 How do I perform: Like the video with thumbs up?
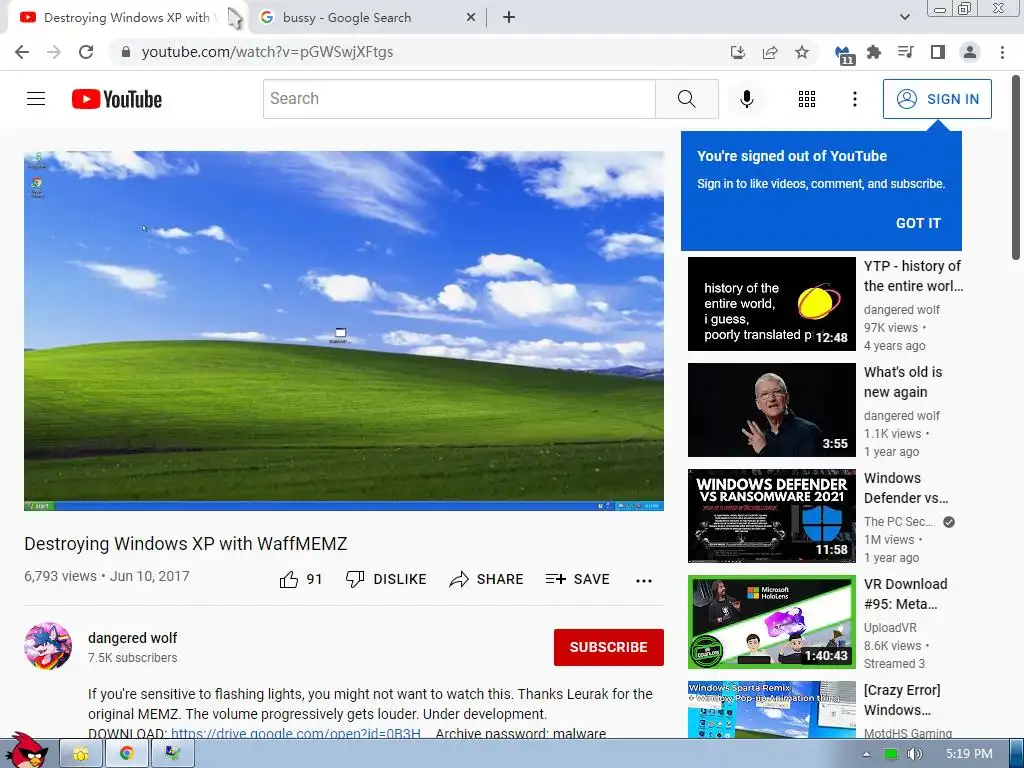tap(300, 579)
